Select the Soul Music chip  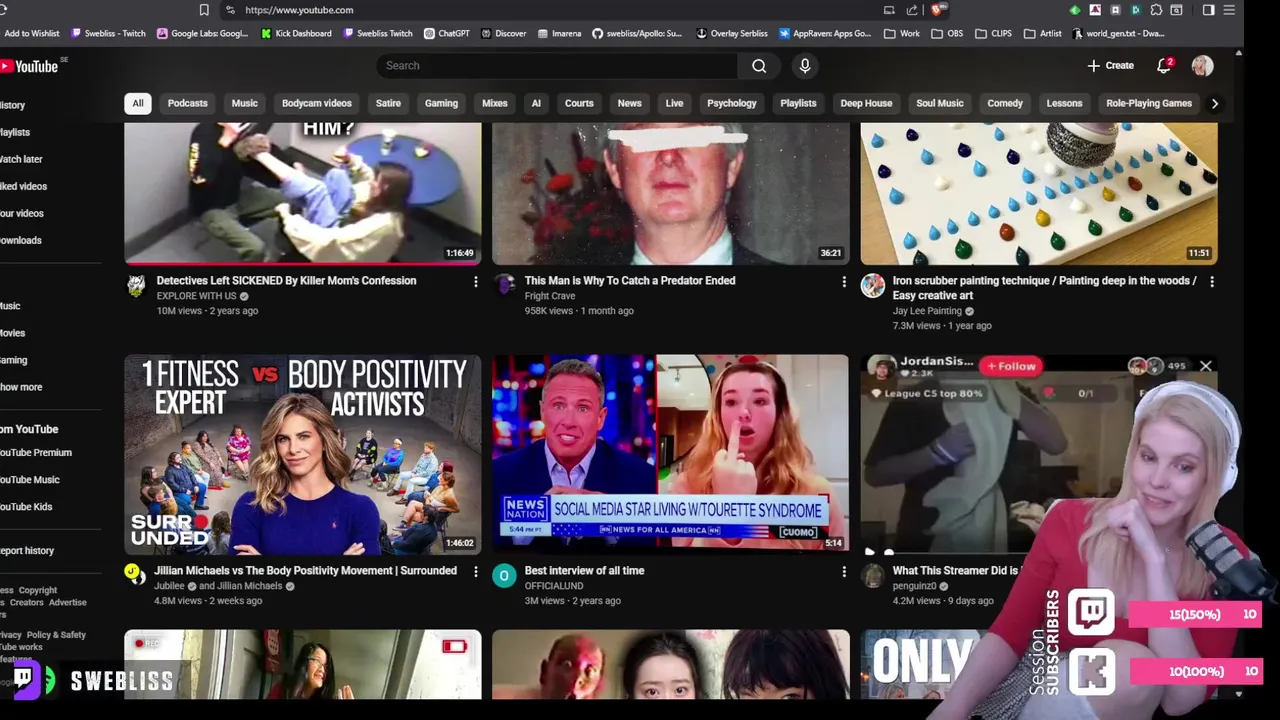coord(940,103)
